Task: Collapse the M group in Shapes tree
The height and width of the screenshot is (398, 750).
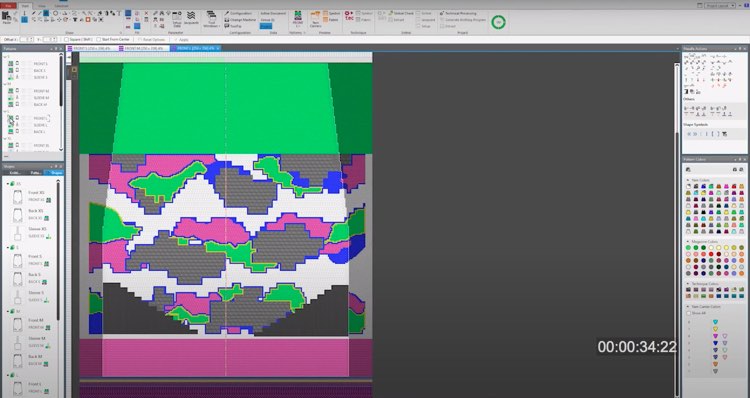Action: [7, 311]
